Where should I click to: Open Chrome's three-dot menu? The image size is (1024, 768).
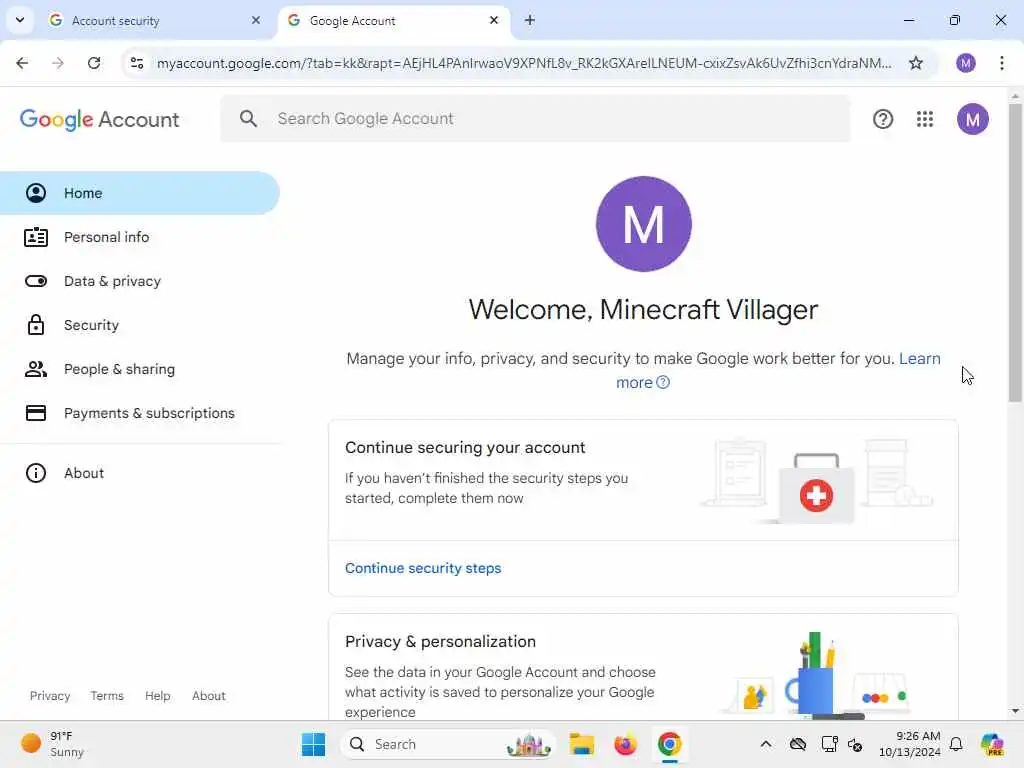coord(1001,63)
